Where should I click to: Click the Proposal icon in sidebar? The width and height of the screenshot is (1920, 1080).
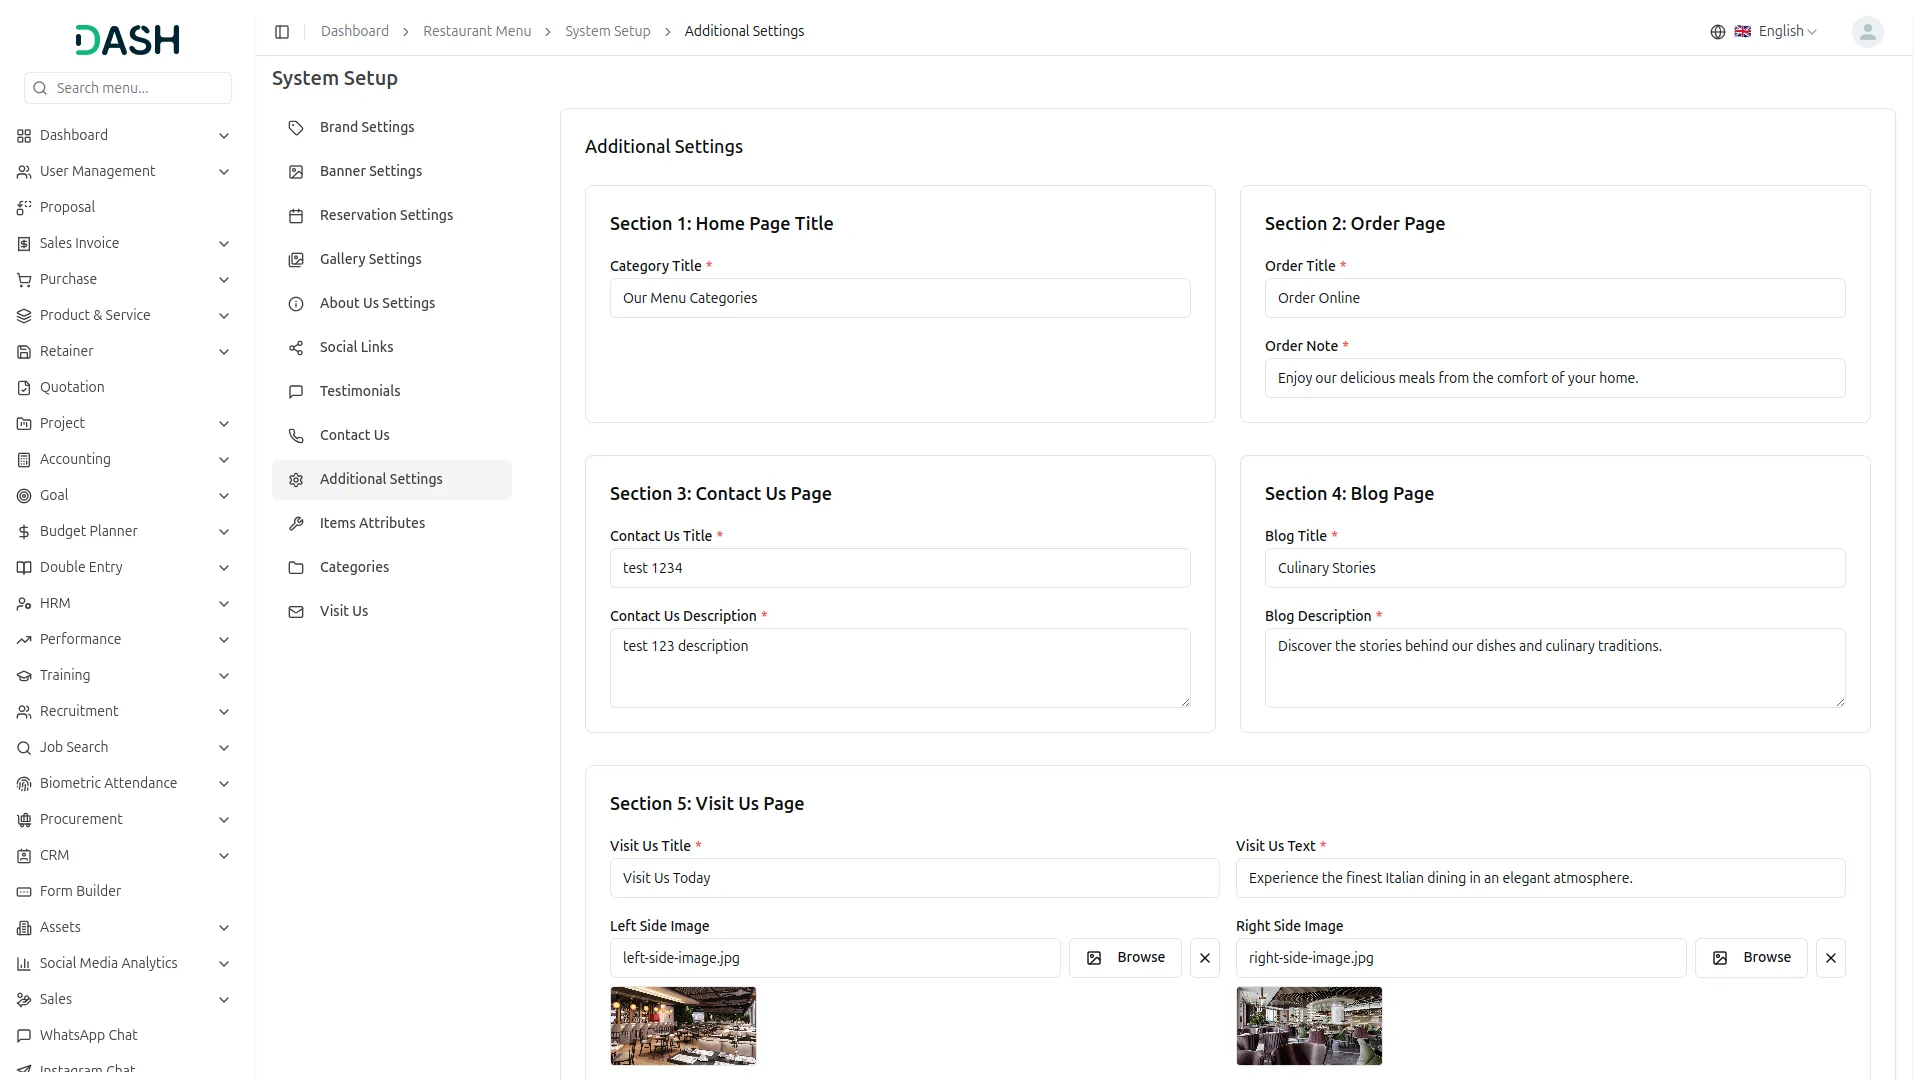tap(24, 208)
